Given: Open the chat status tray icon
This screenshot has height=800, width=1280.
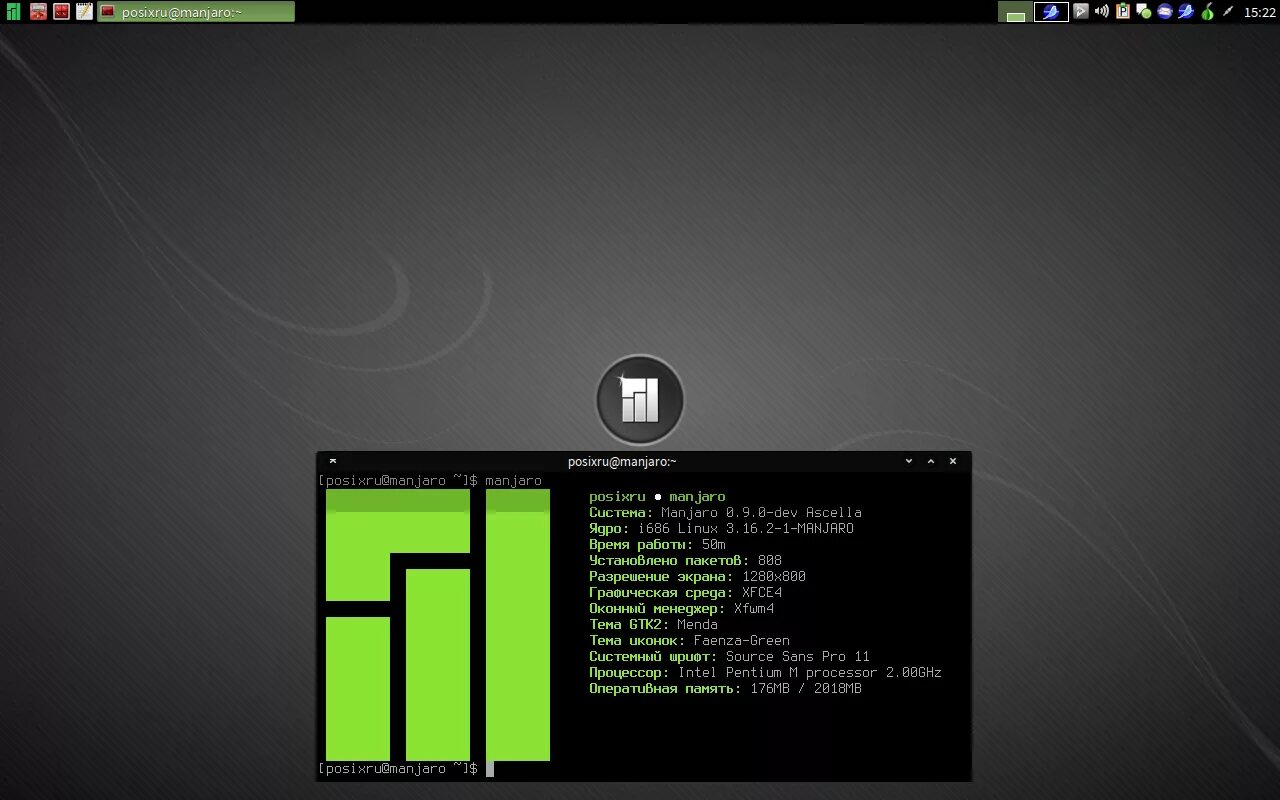Looking at the screenshot, I should [1144, 12].
